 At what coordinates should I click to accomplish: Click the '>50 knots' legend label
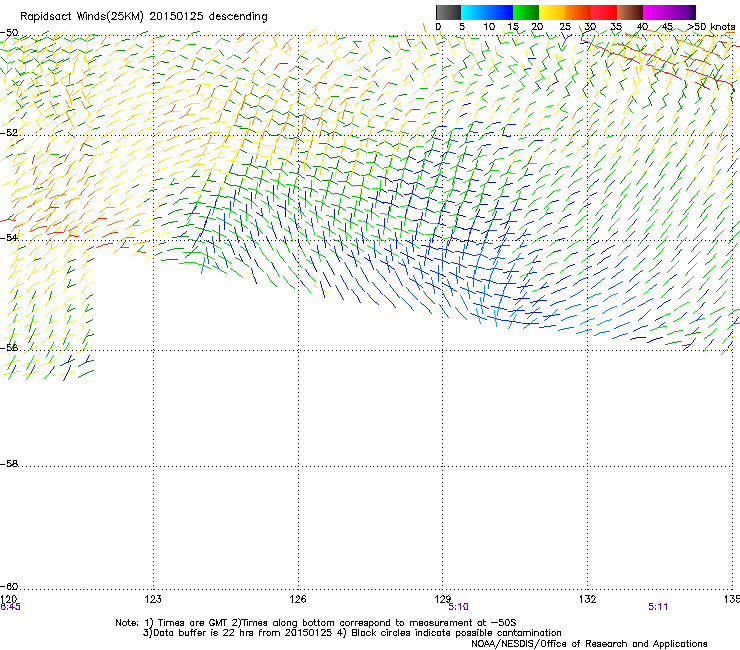click(x=712, y=27)
